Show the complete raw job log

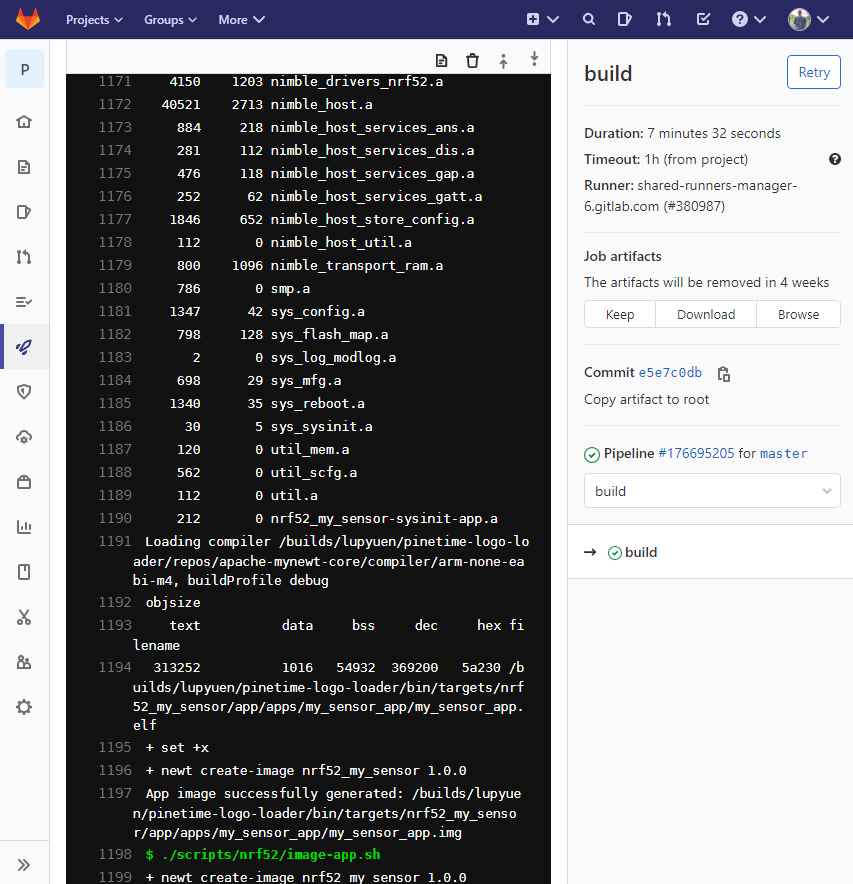[x=442, y=61]
